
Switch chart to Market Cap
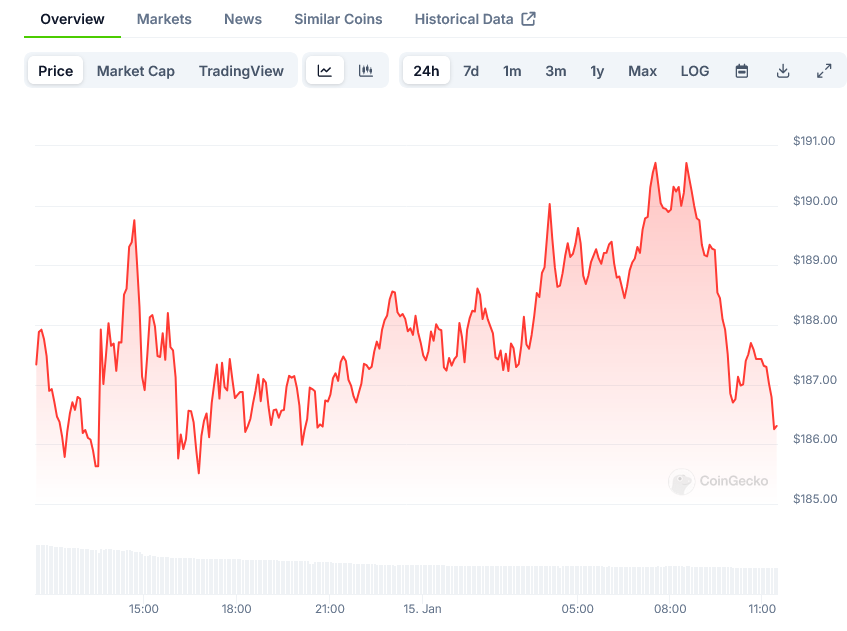pos(136,71)
